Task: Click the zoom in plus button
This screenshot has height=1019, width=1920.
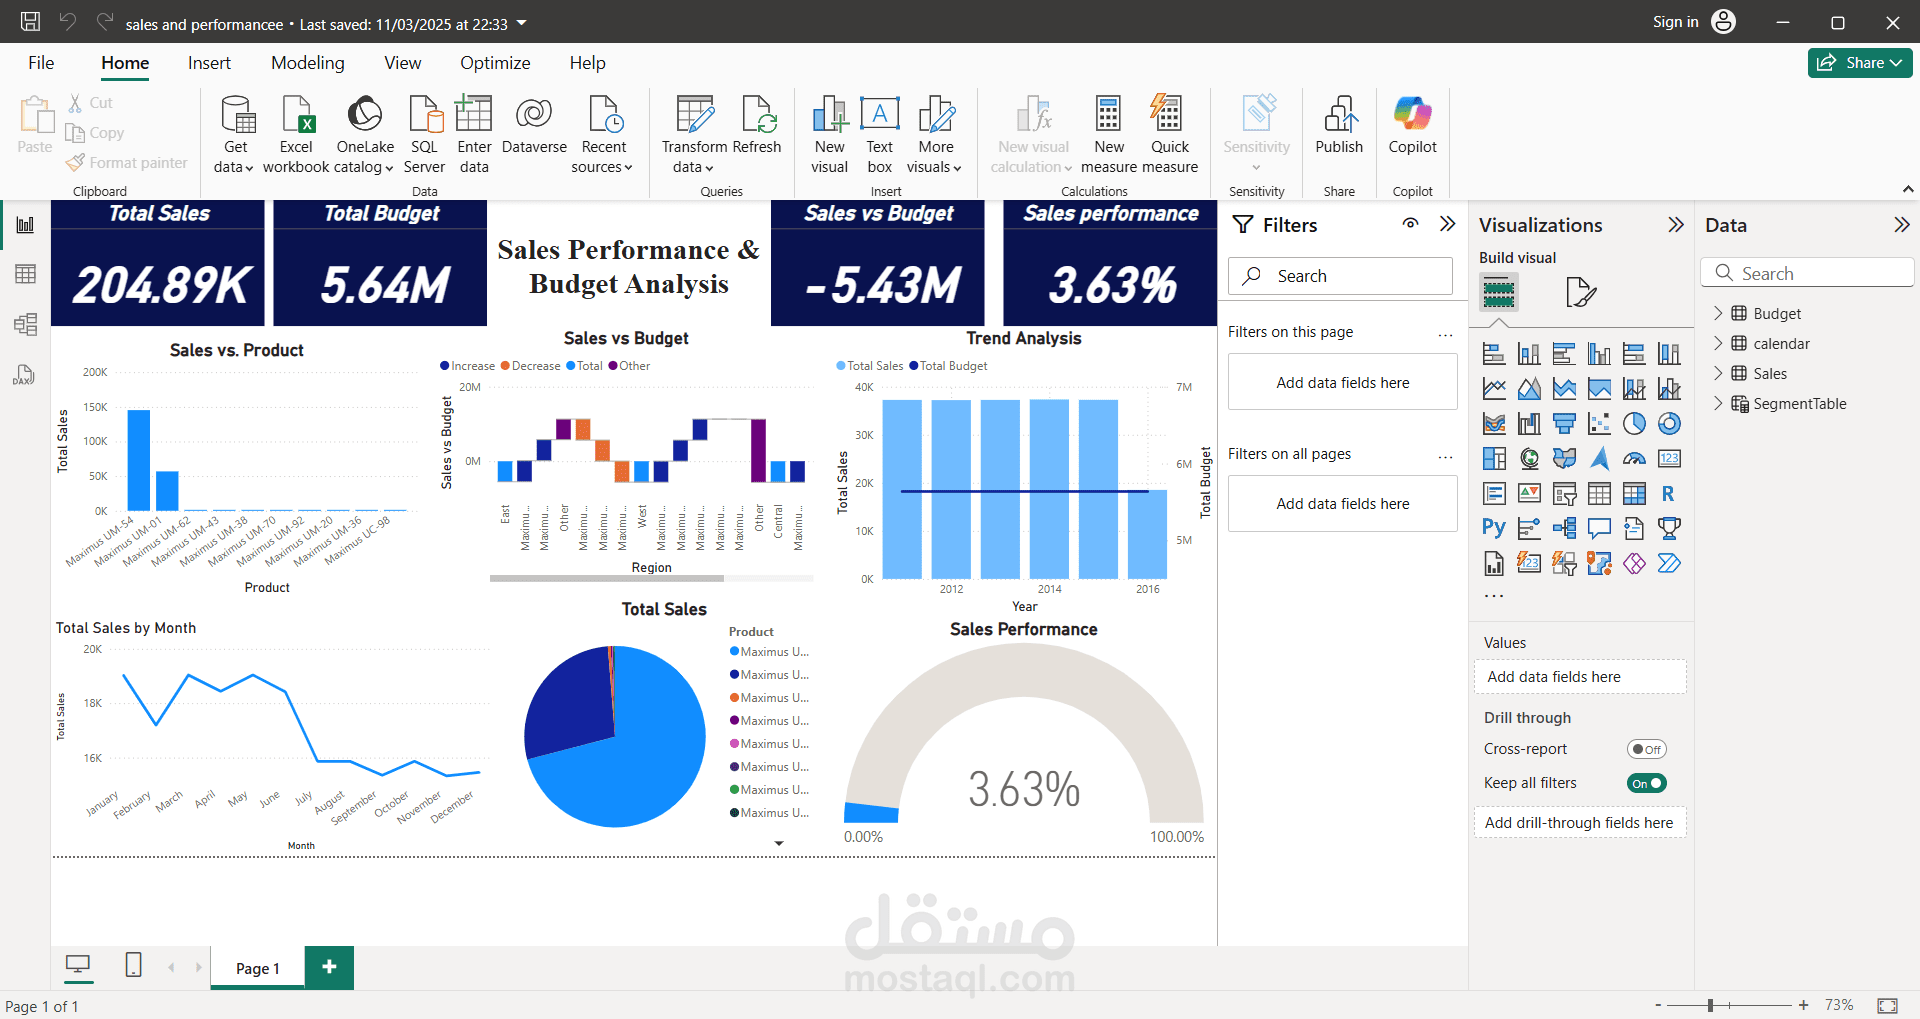Action: coord(1803,1005)
